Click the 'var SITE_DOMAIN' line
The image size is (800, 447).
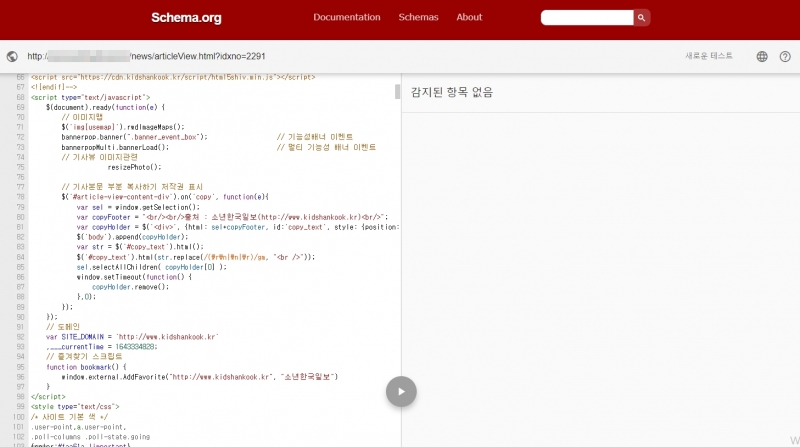(132, 337)
